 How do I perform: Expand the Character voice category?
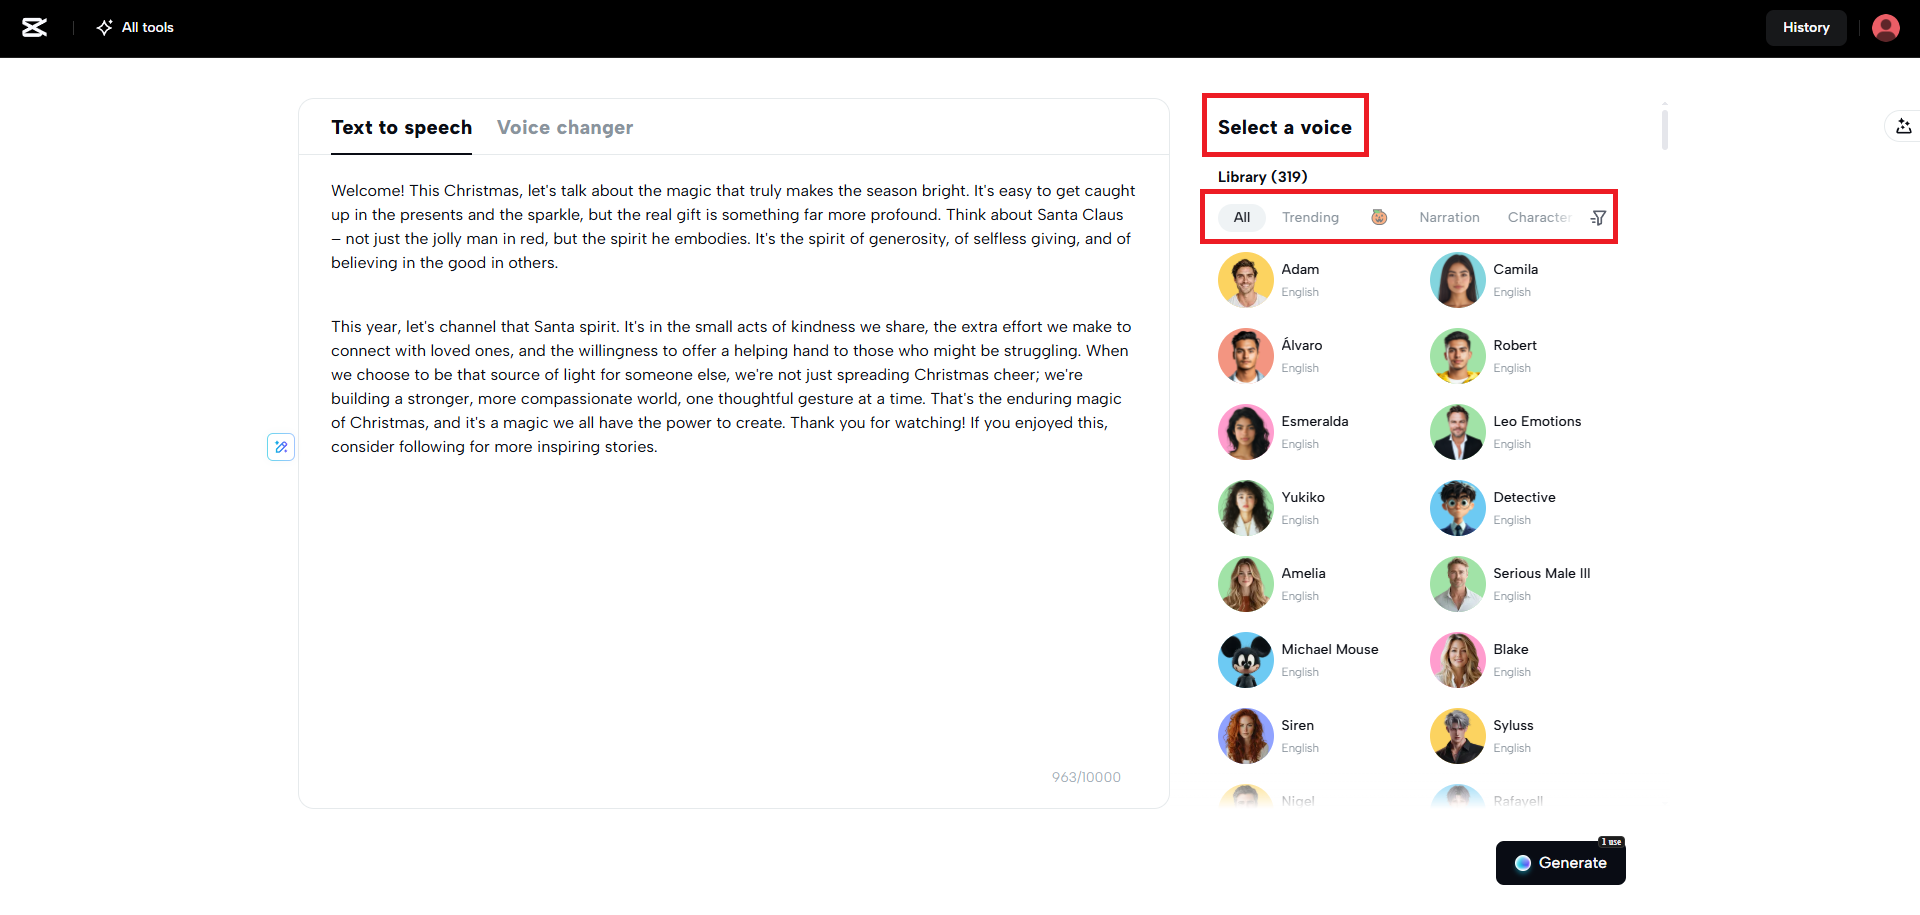[x=1539, y=217]
